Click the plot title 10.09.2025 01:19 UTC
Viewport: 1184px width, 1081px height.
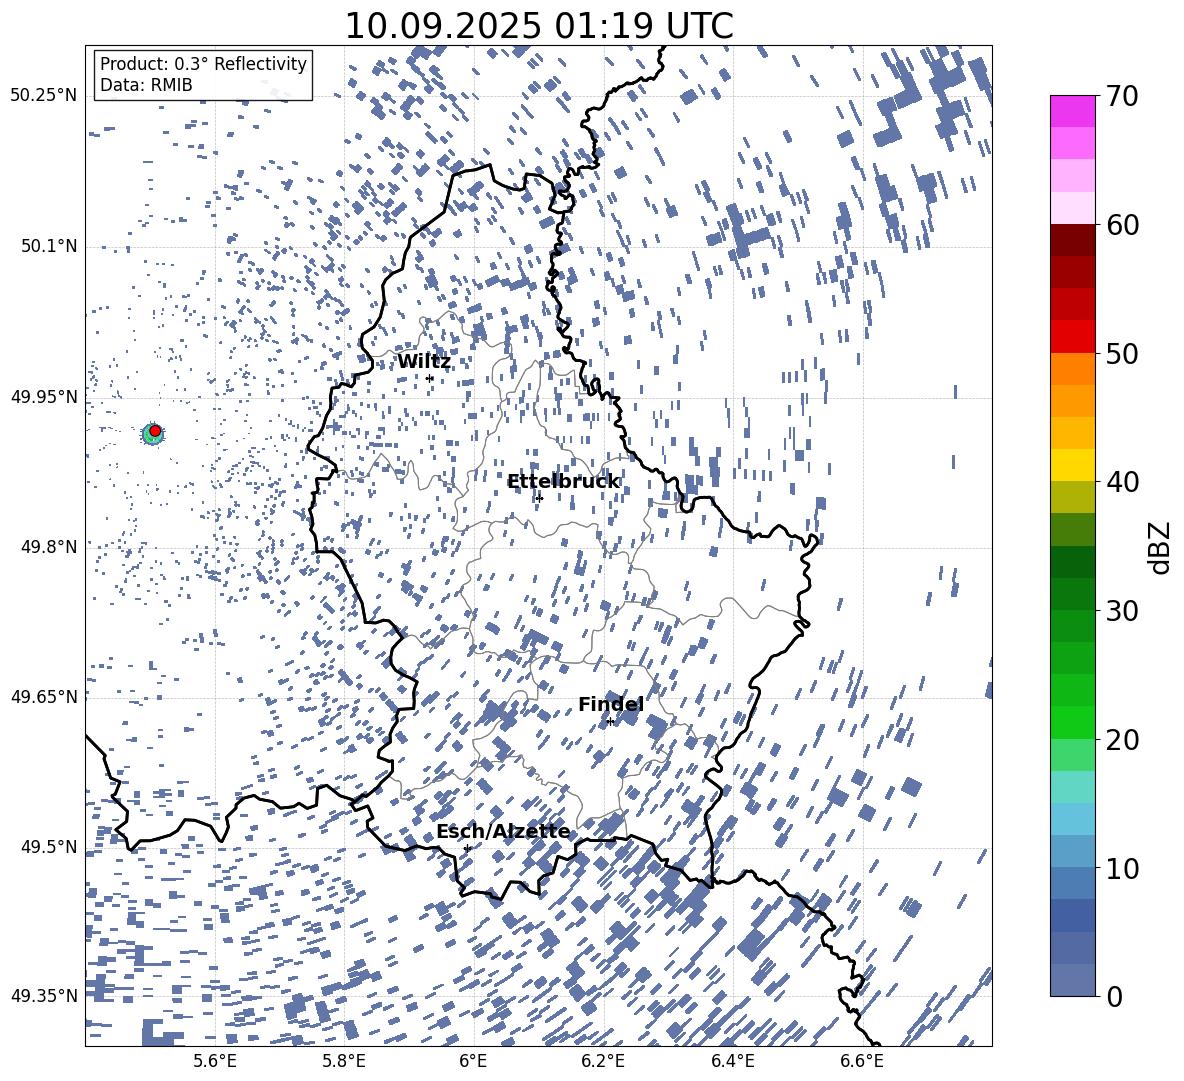coord(539,26)
